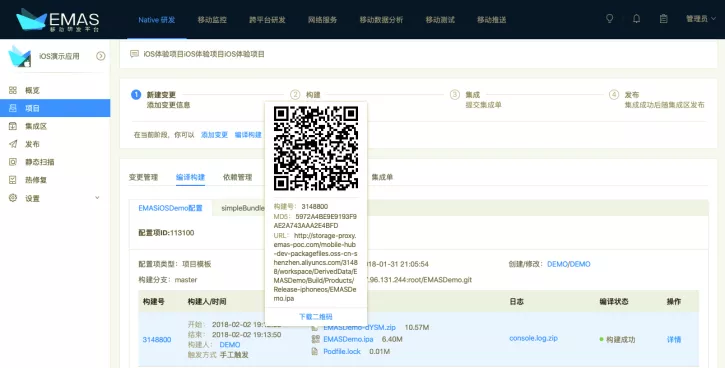Image resolution: width=725 pixels, height=368 pixels.
Task: Open the 管理员 user dropdown
Action: 700,19
